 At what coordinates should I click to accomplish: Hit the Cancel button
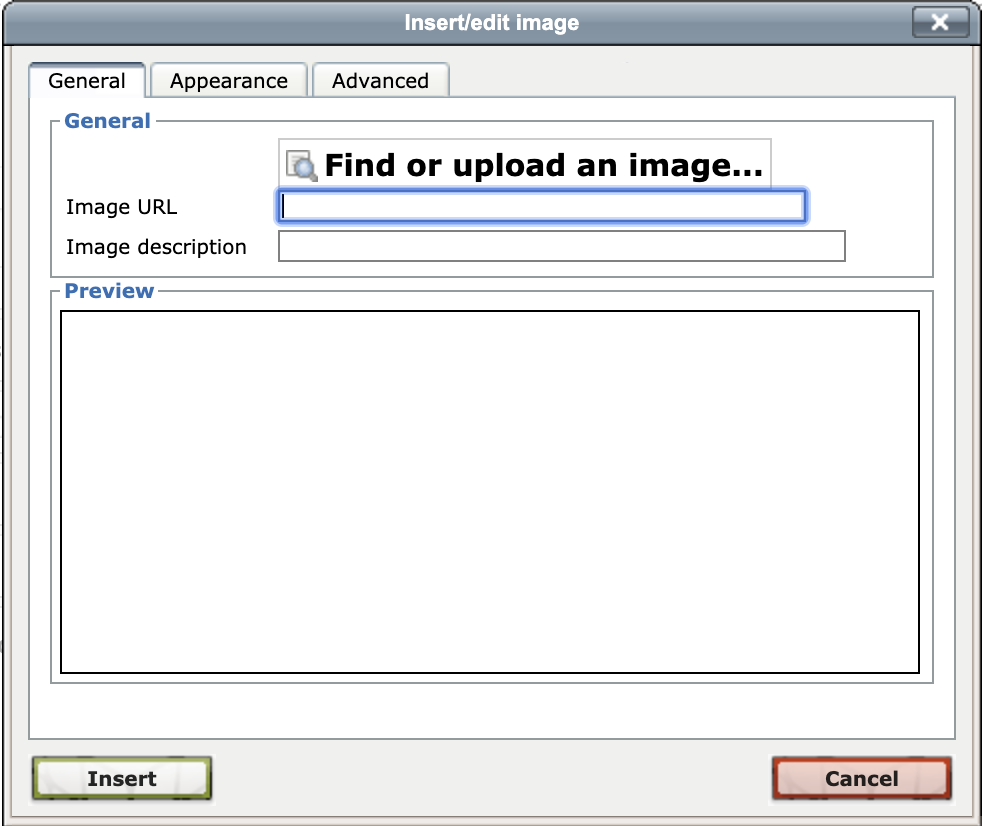[861, 779]
